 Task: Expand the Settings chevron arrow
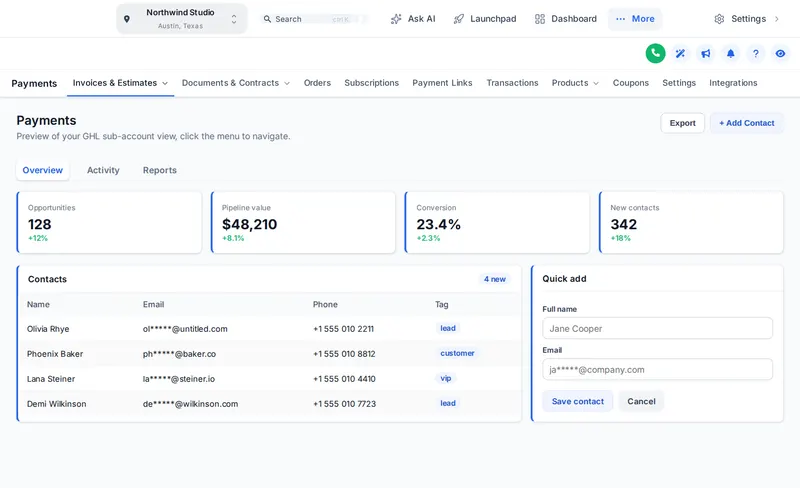[777, 19]
